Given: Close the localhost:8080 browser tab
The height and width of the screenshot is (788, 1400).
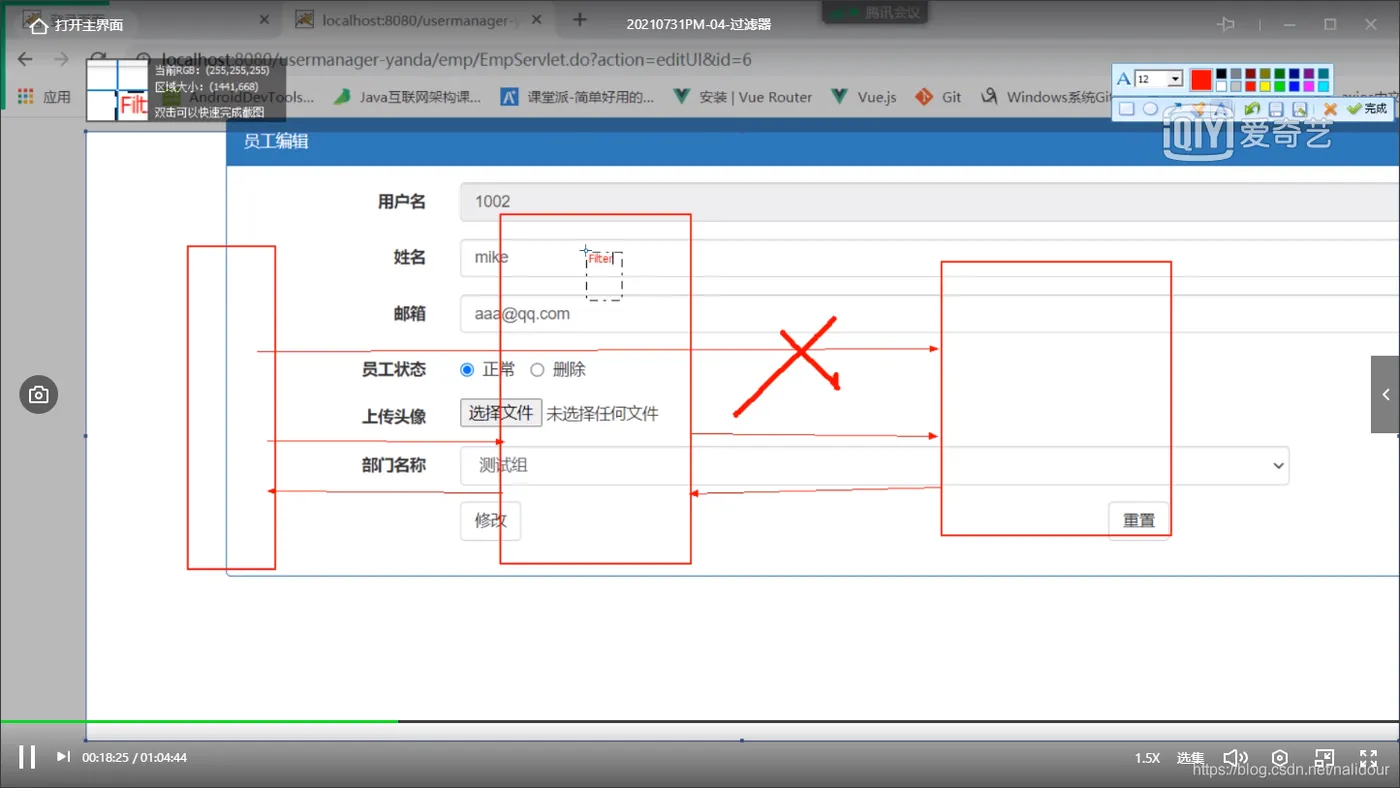Looking at the screenshot, I should click(x=536, y=20).
